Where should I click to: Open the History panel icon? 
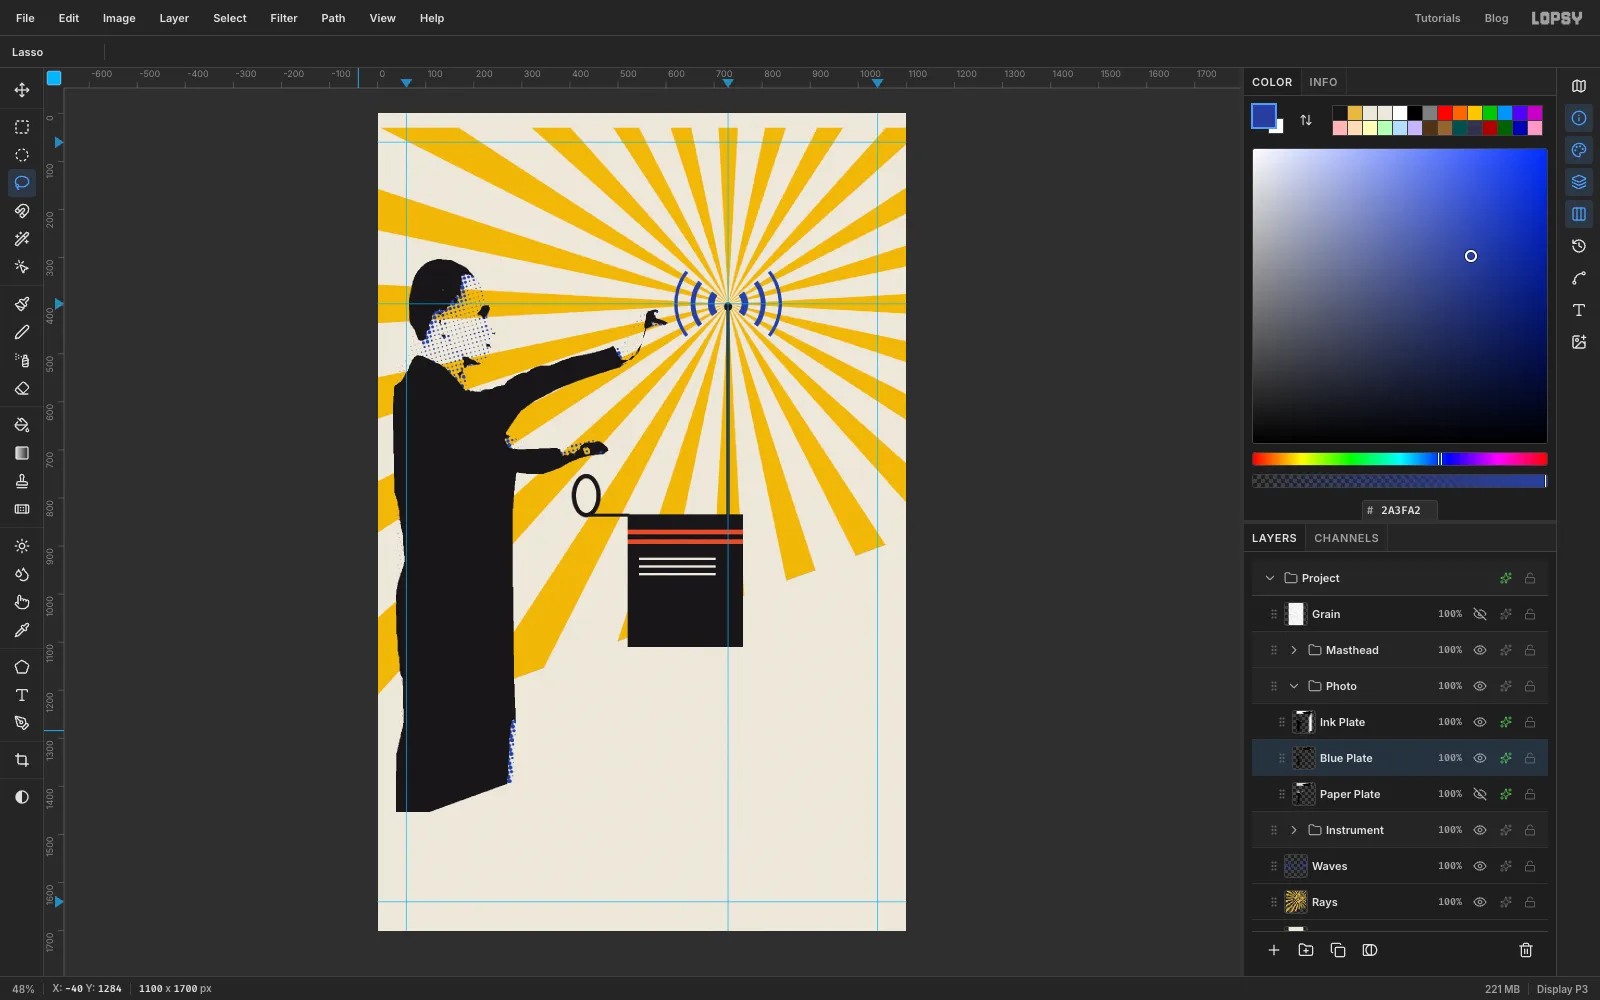[x=1579, y=246]
